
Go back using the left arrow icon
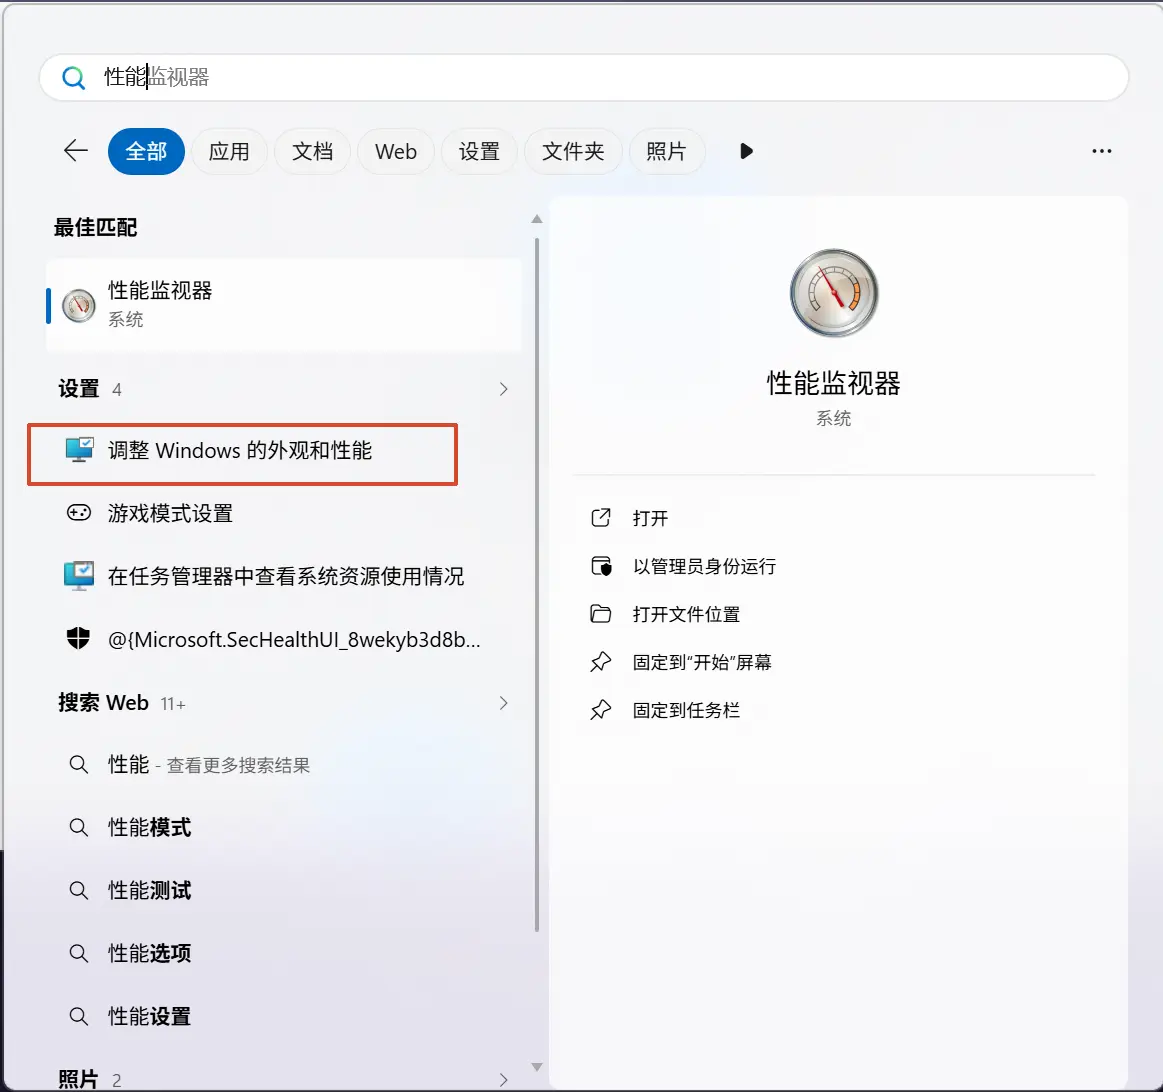click(x=76, y=151)
